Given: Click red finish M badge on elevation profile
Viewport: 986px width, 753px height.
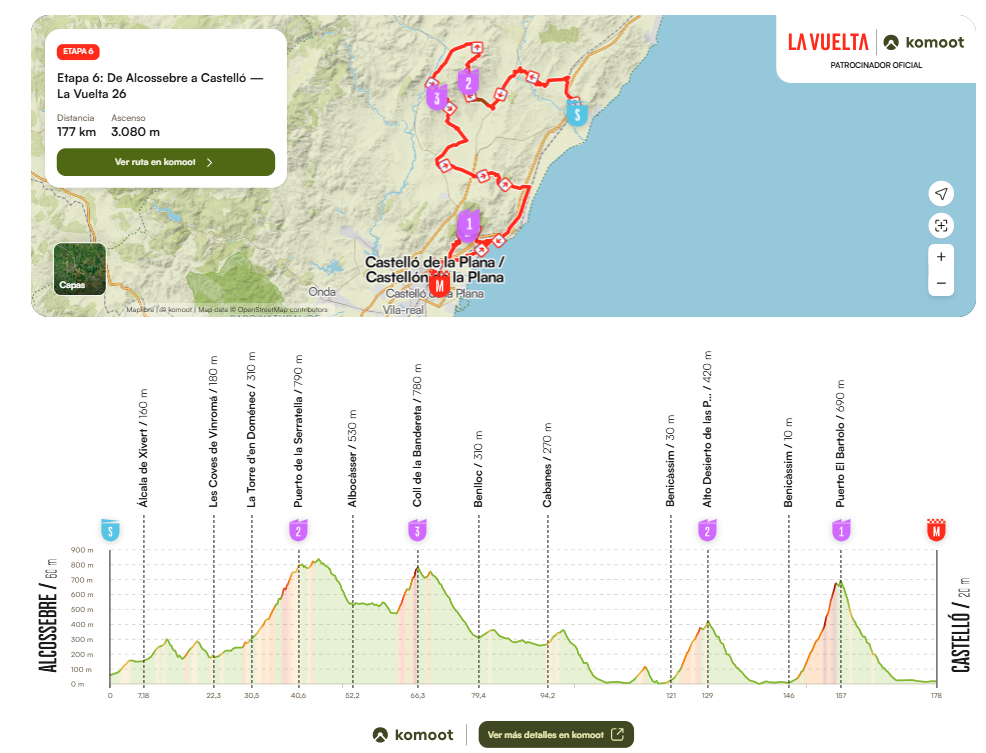Looking at the screenshot, I should coord(936,530).
